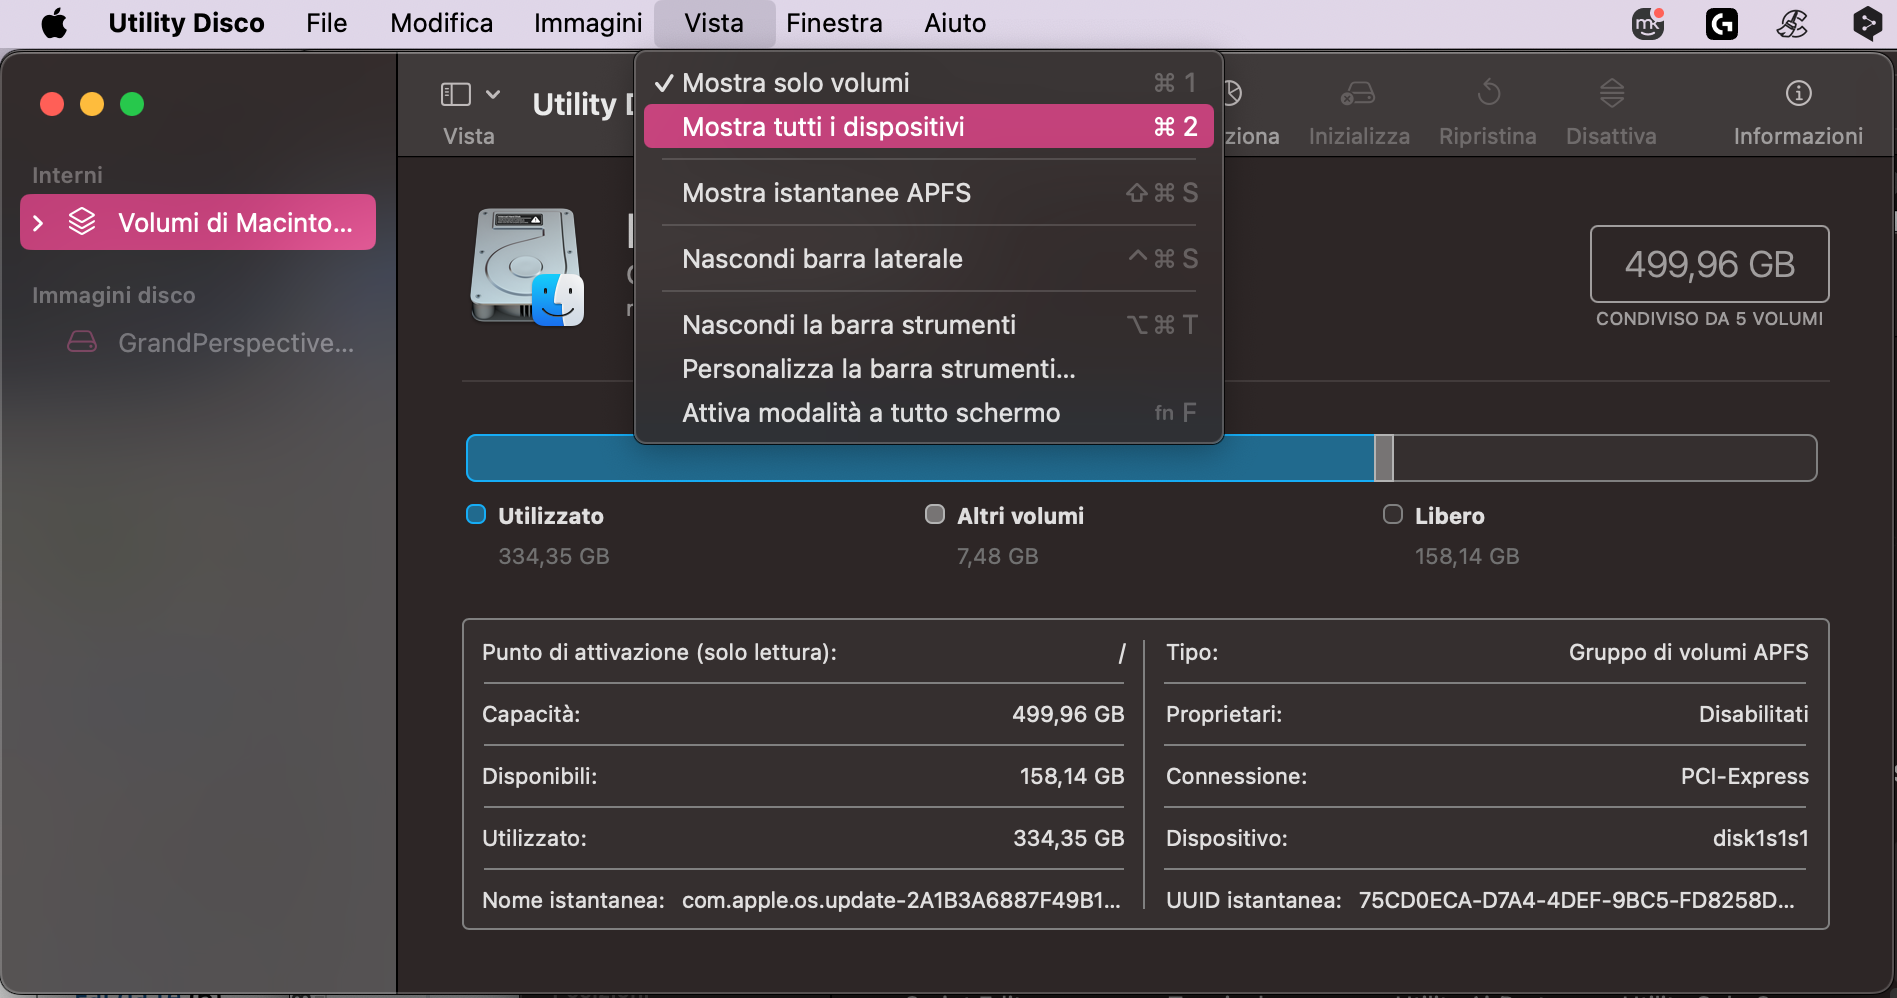Click the 7,48 GB Altri volumi value
Viewport: 1897px width, 998px height.
[x=997, y=556]
